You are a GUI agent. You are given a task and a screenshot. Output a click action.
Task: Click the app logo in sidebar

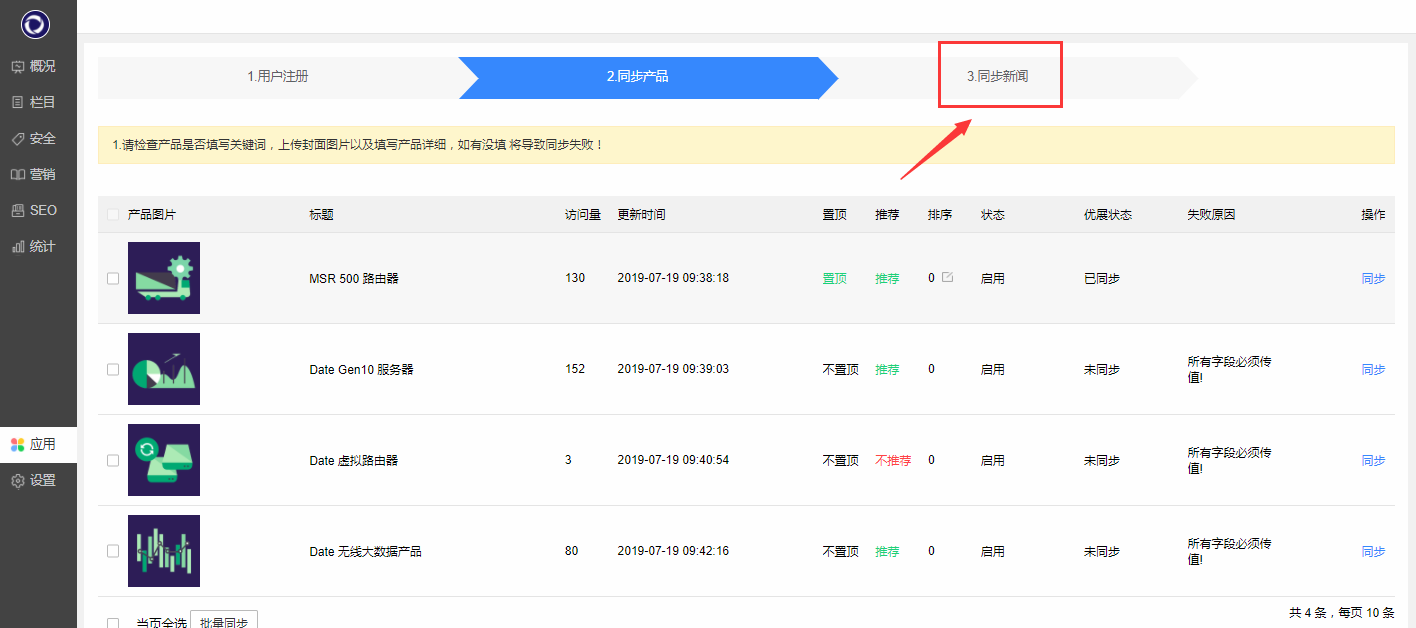[x=35, y=25]
